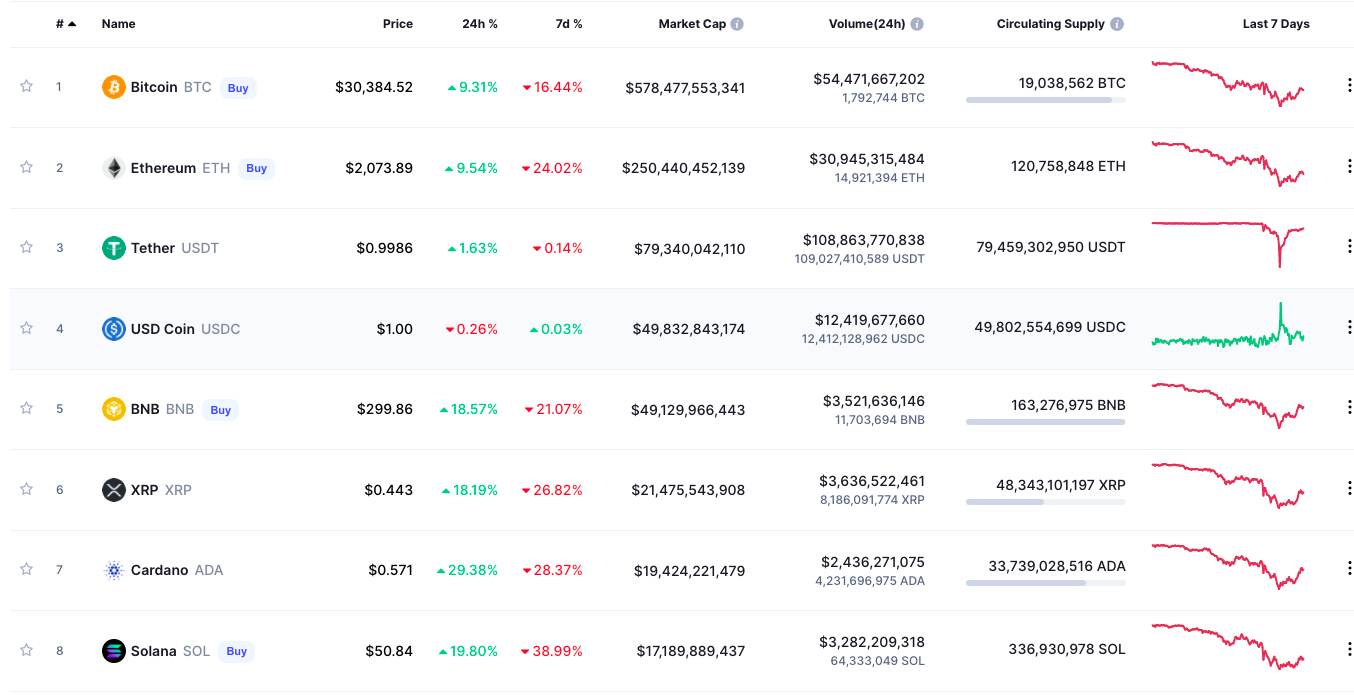Click Ethereum volume $30,945,315,484
The height and width of the screenshot is (697, 1354).
pos(867,159)
